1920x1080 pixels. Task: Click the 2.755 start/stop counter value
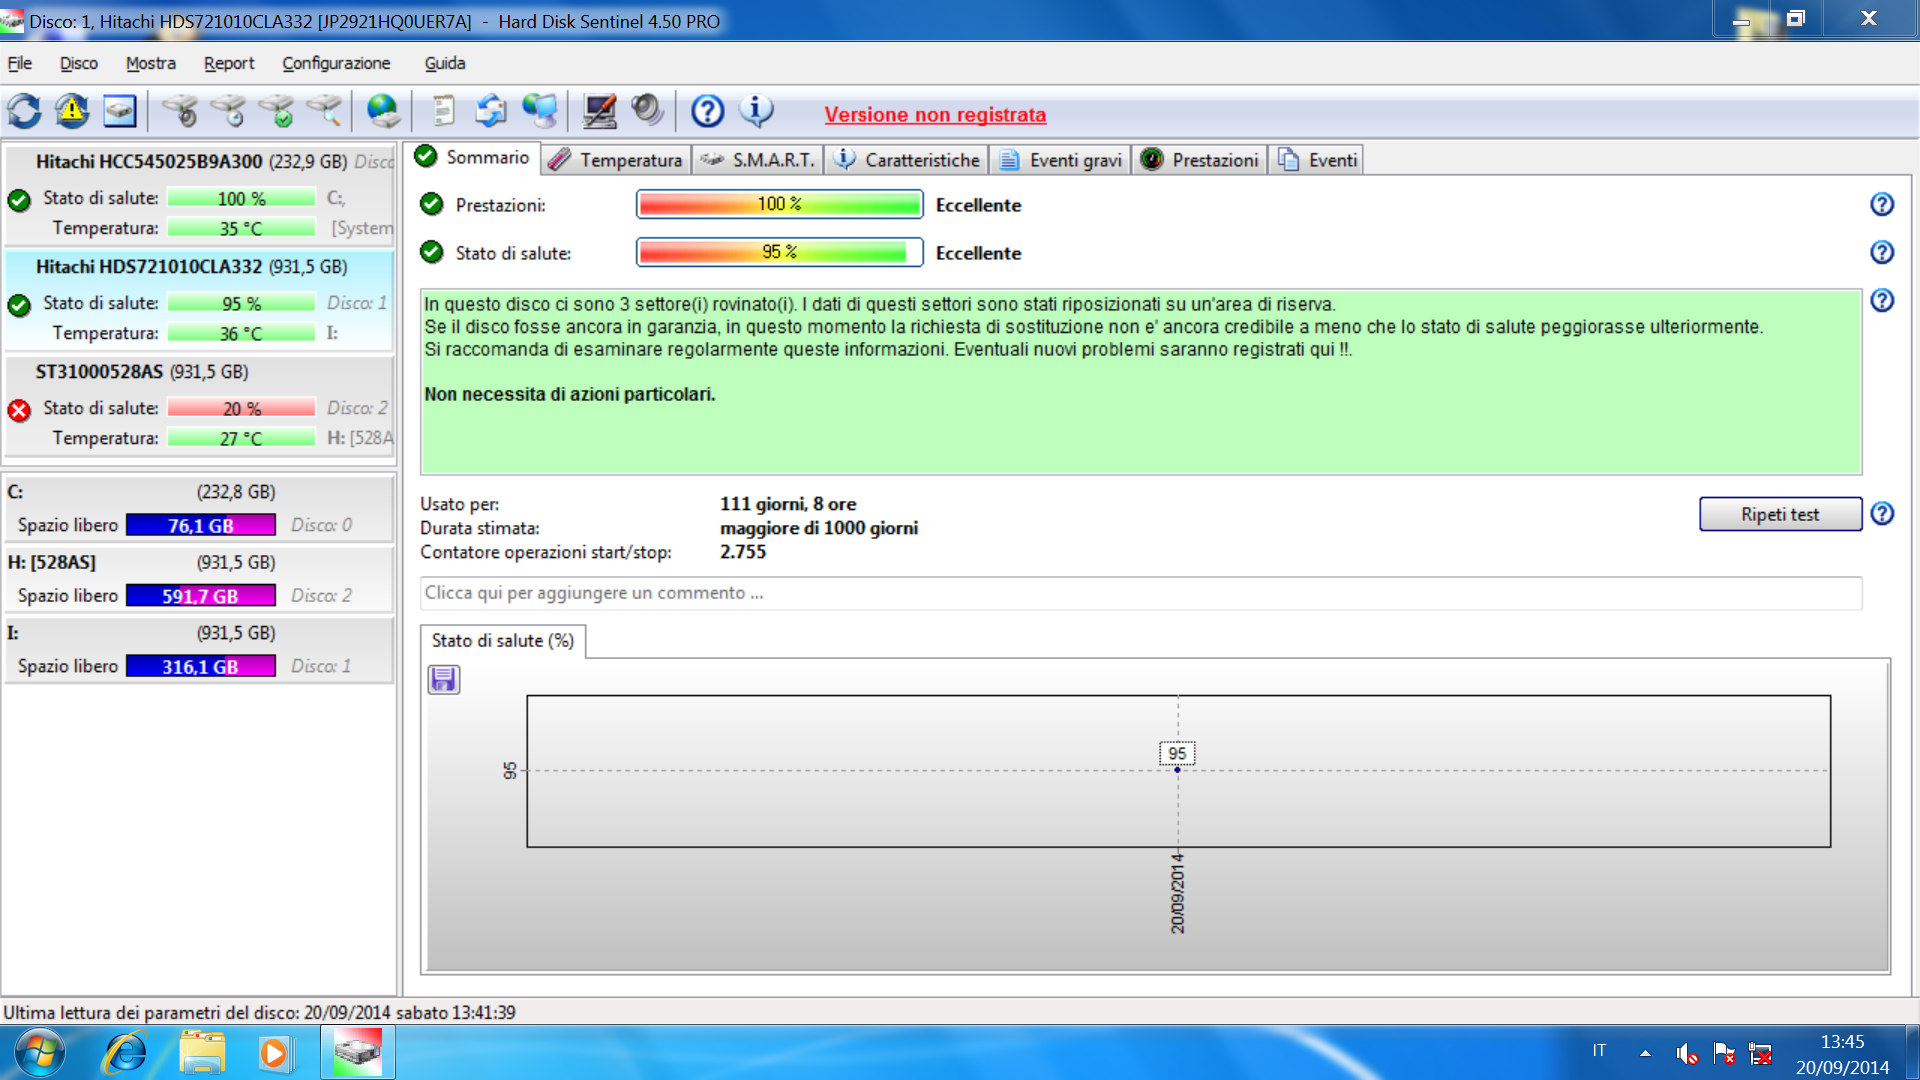coord(743,552)
